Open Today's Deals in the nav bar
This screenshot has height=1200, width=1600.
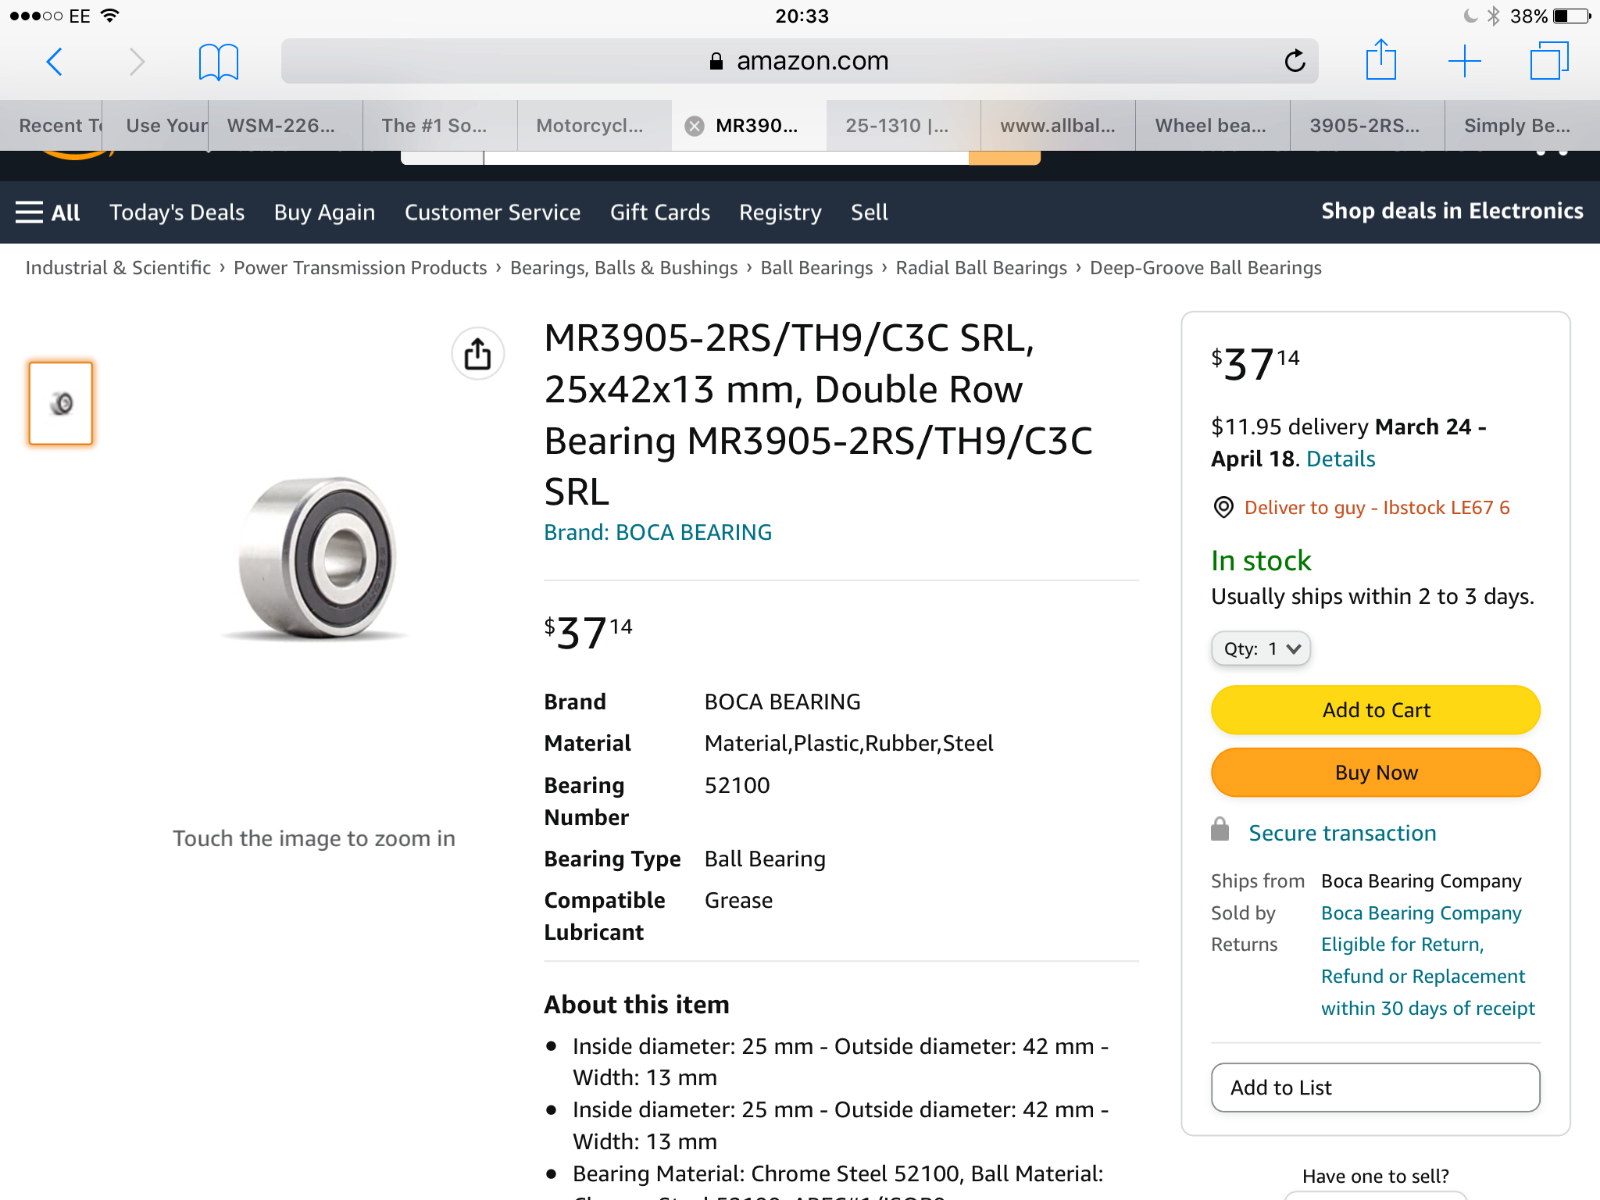pos(177,212)
